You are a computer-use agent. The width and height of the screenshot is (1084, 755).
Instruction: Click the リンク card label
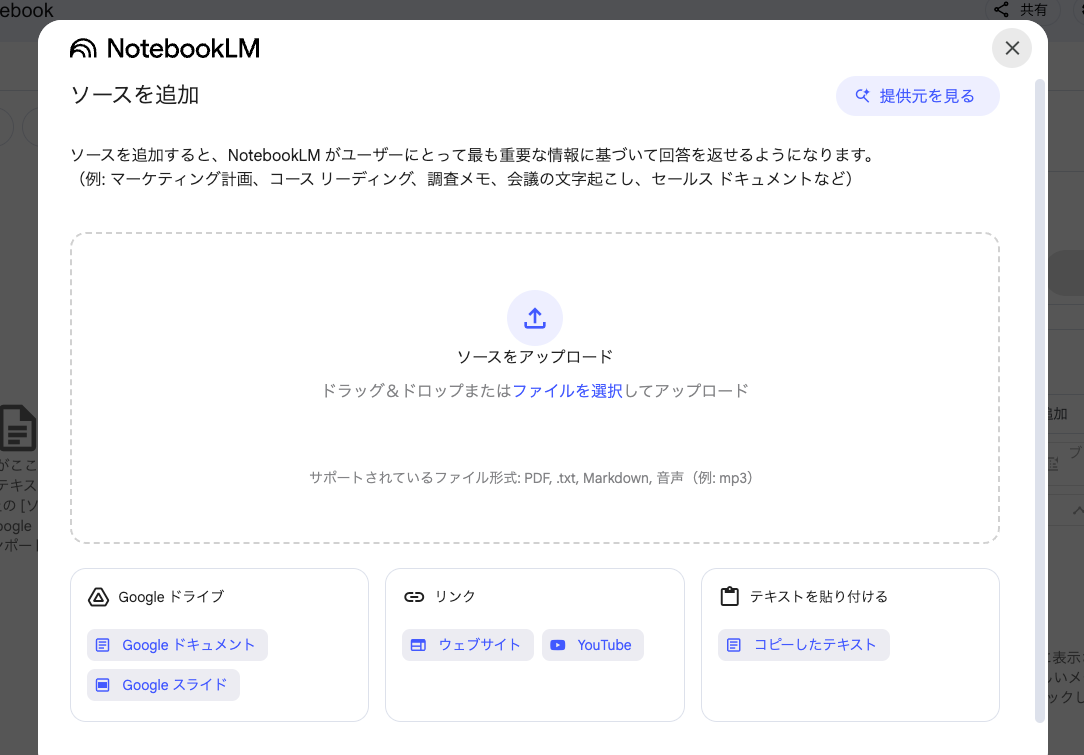click(x=455, y=597)
